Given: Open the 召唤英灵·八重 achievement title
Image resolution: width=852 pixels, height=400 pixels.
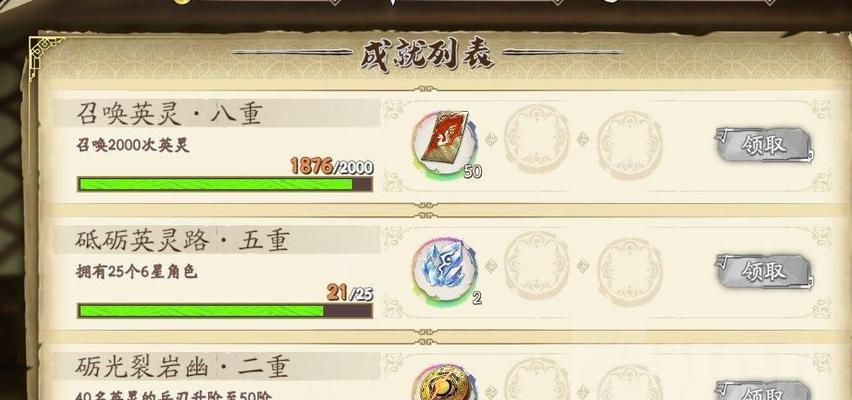Looking at the screenshot, I should 170,114.
